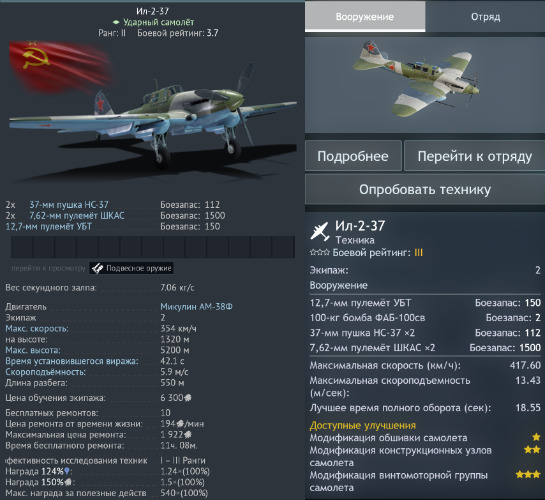Click three-star rating next to Боевой рейтинг
Image resolution: width=545 pixels, height=500 pixels.
tap(319, 252)
